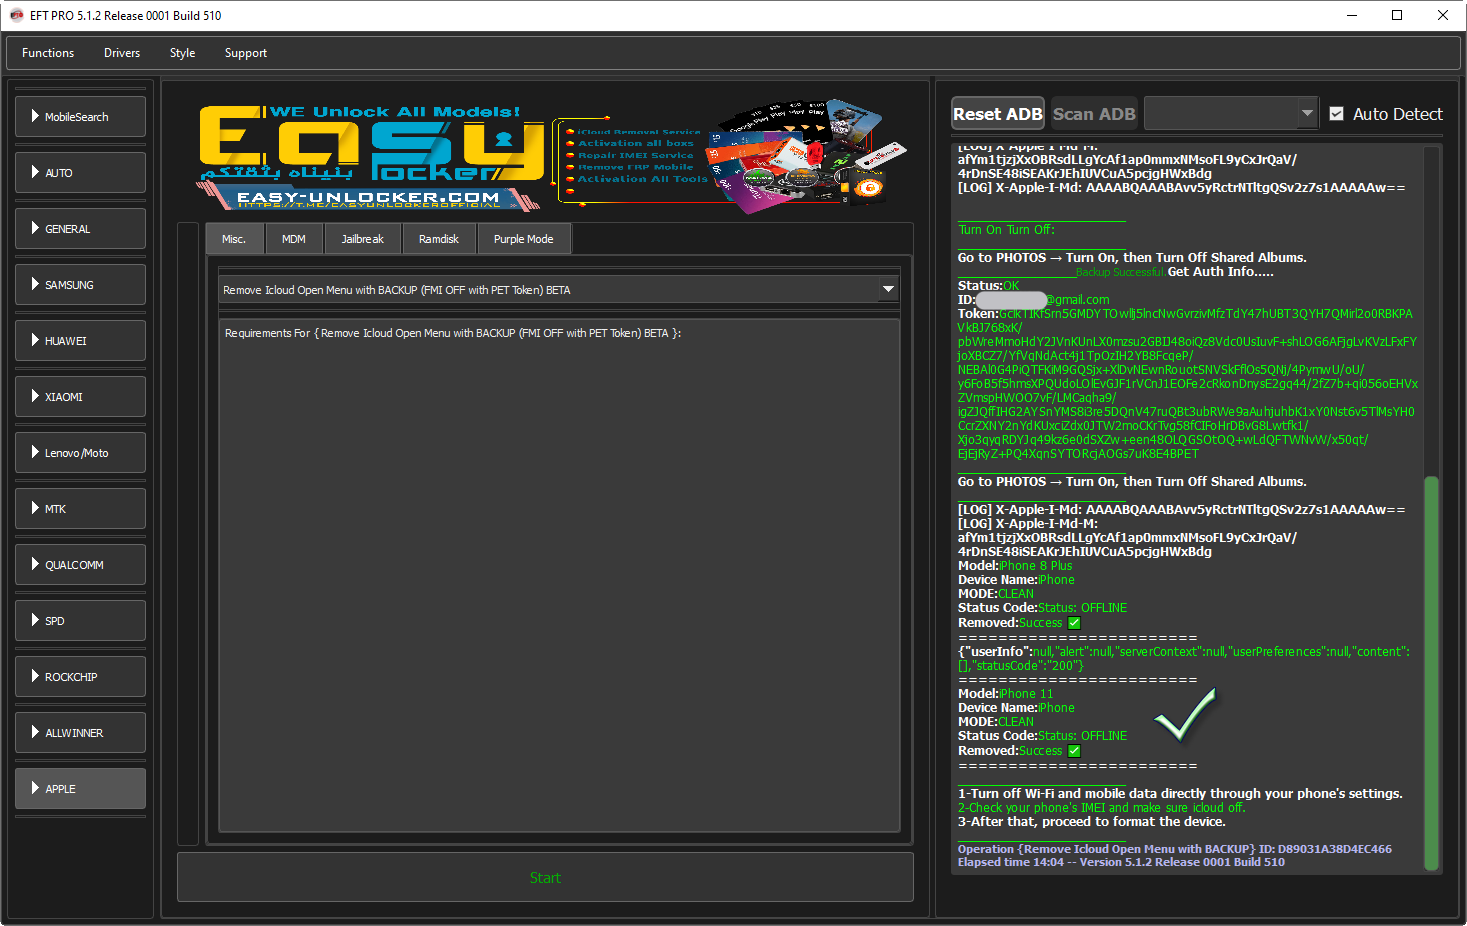1467x926 pixels.
Task: Click the Reset ADB button
Action: click(x=997, y=114)
